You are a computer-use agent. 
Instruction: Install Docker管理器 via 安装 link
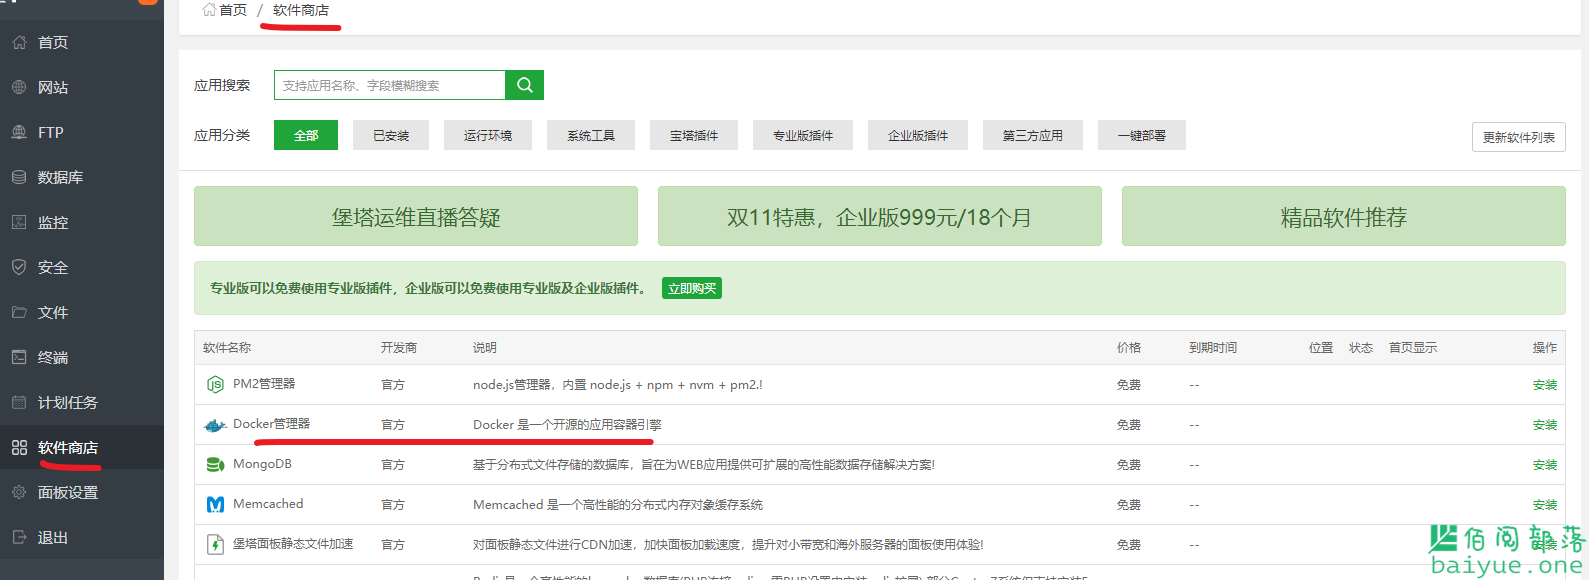click(1544, 425)
